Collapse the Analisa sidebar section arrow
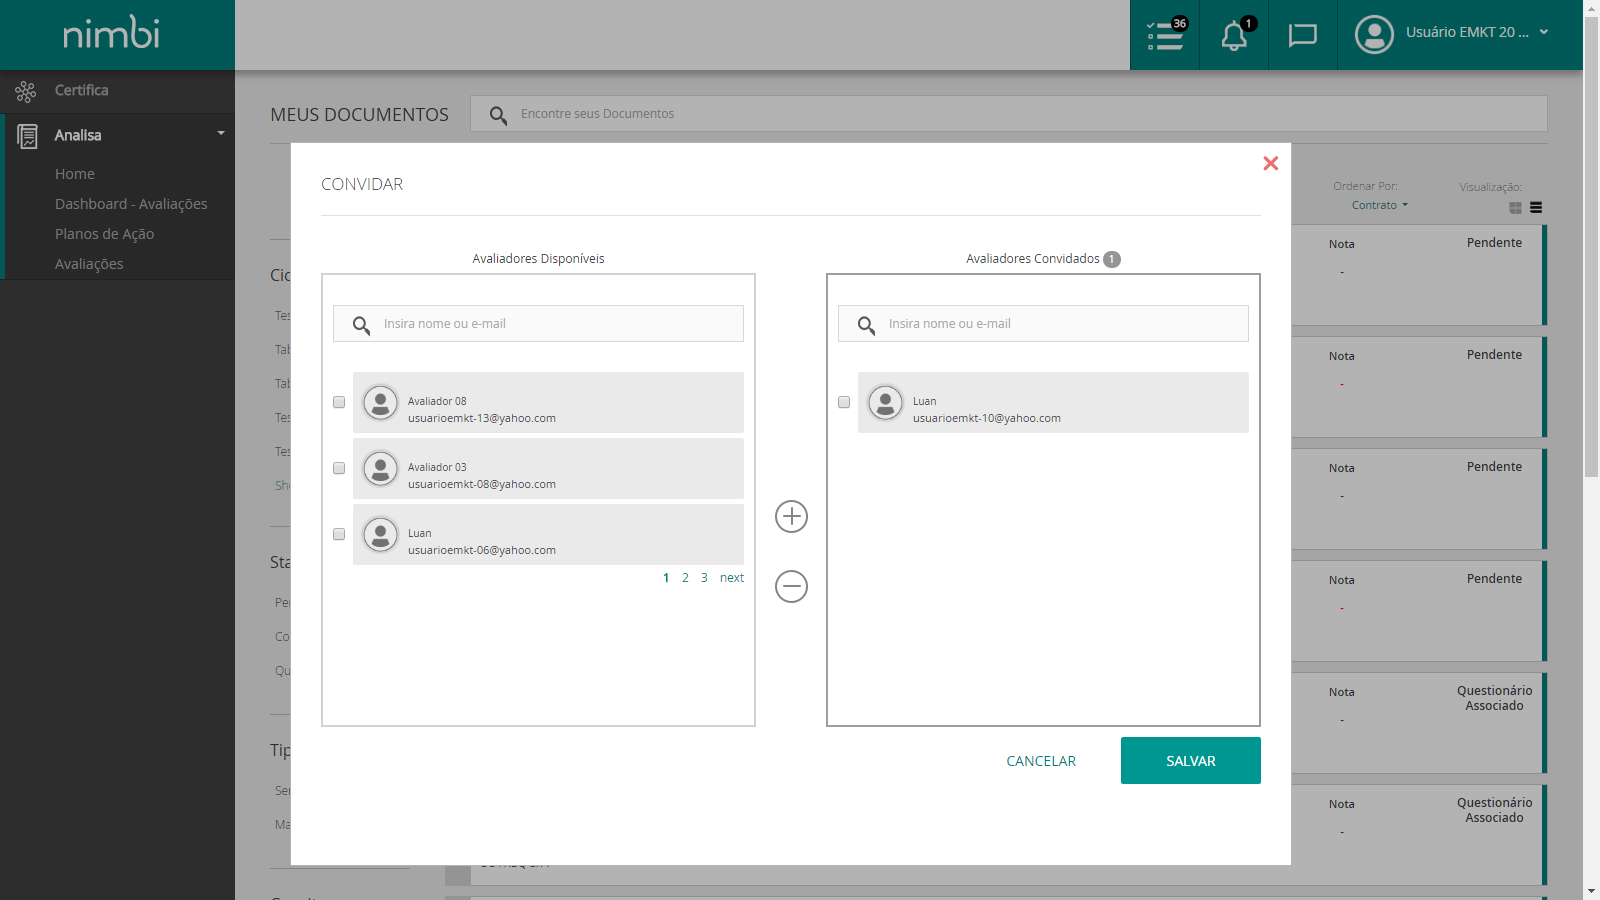The image size is (1600, 900). (x=221, y=133)
